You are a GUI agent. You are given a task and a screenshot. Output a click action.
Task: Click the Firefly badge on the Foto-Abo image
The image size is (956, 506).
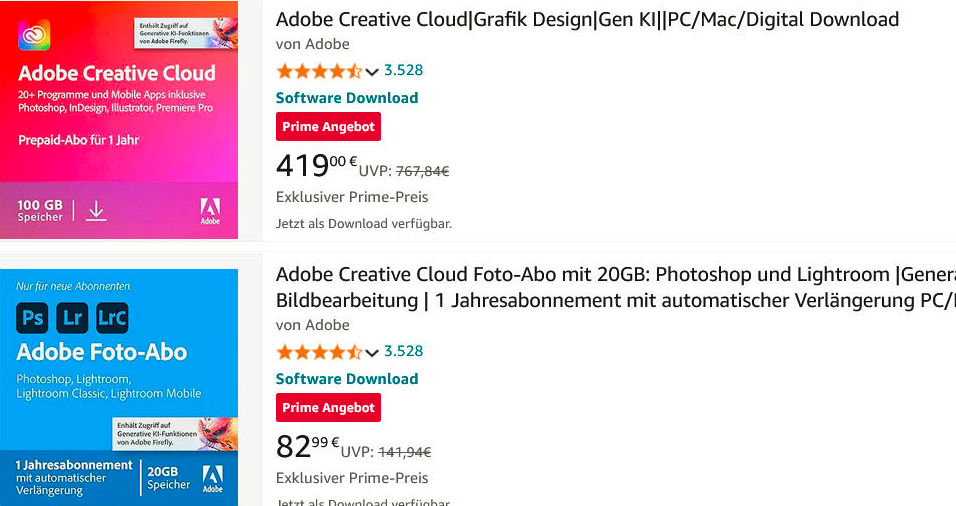(174, 433)
